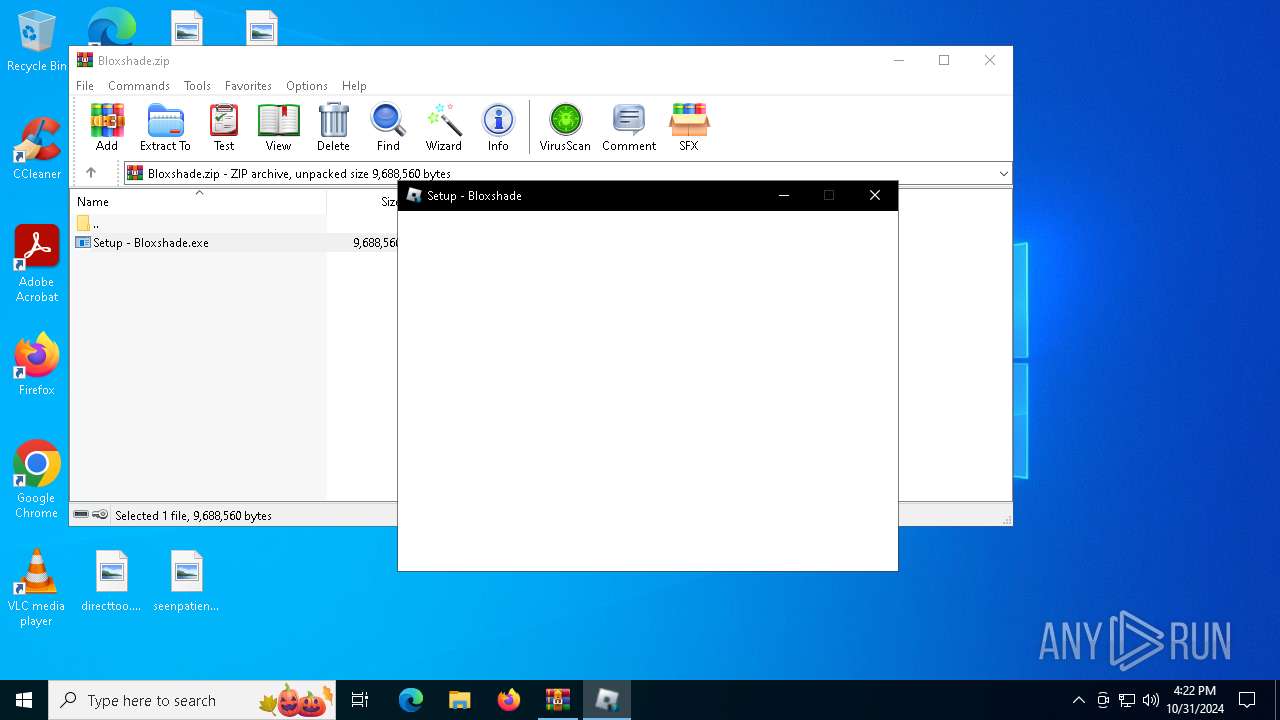1280x720 pixels.
Task: Minimize the Setup - Bloxshade window
Action: click(x=784, y=196)
